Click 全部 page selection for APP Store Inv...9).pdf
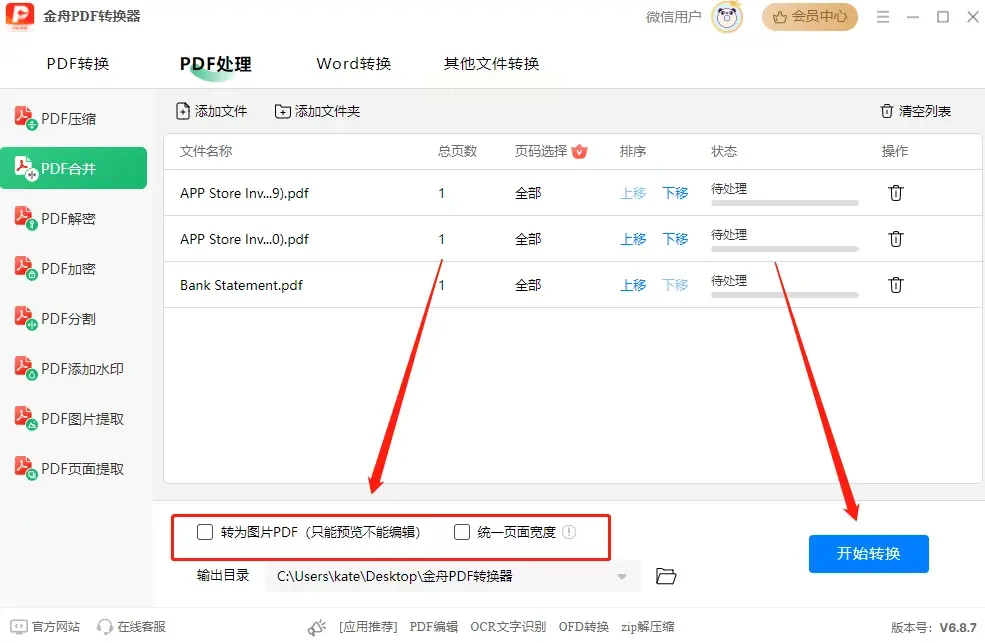 click(528, 193)
